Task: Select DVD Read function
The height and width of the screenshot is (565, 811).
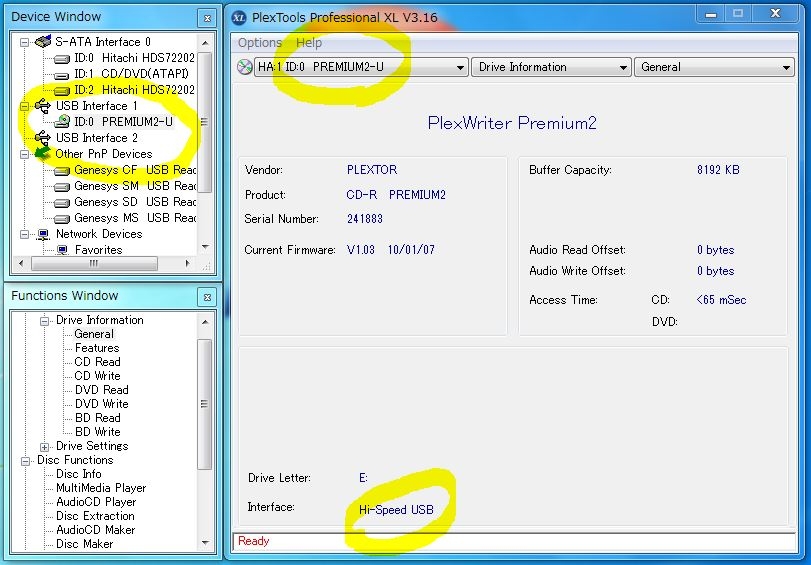Action: pyautogui.click(x=101, y=390)
